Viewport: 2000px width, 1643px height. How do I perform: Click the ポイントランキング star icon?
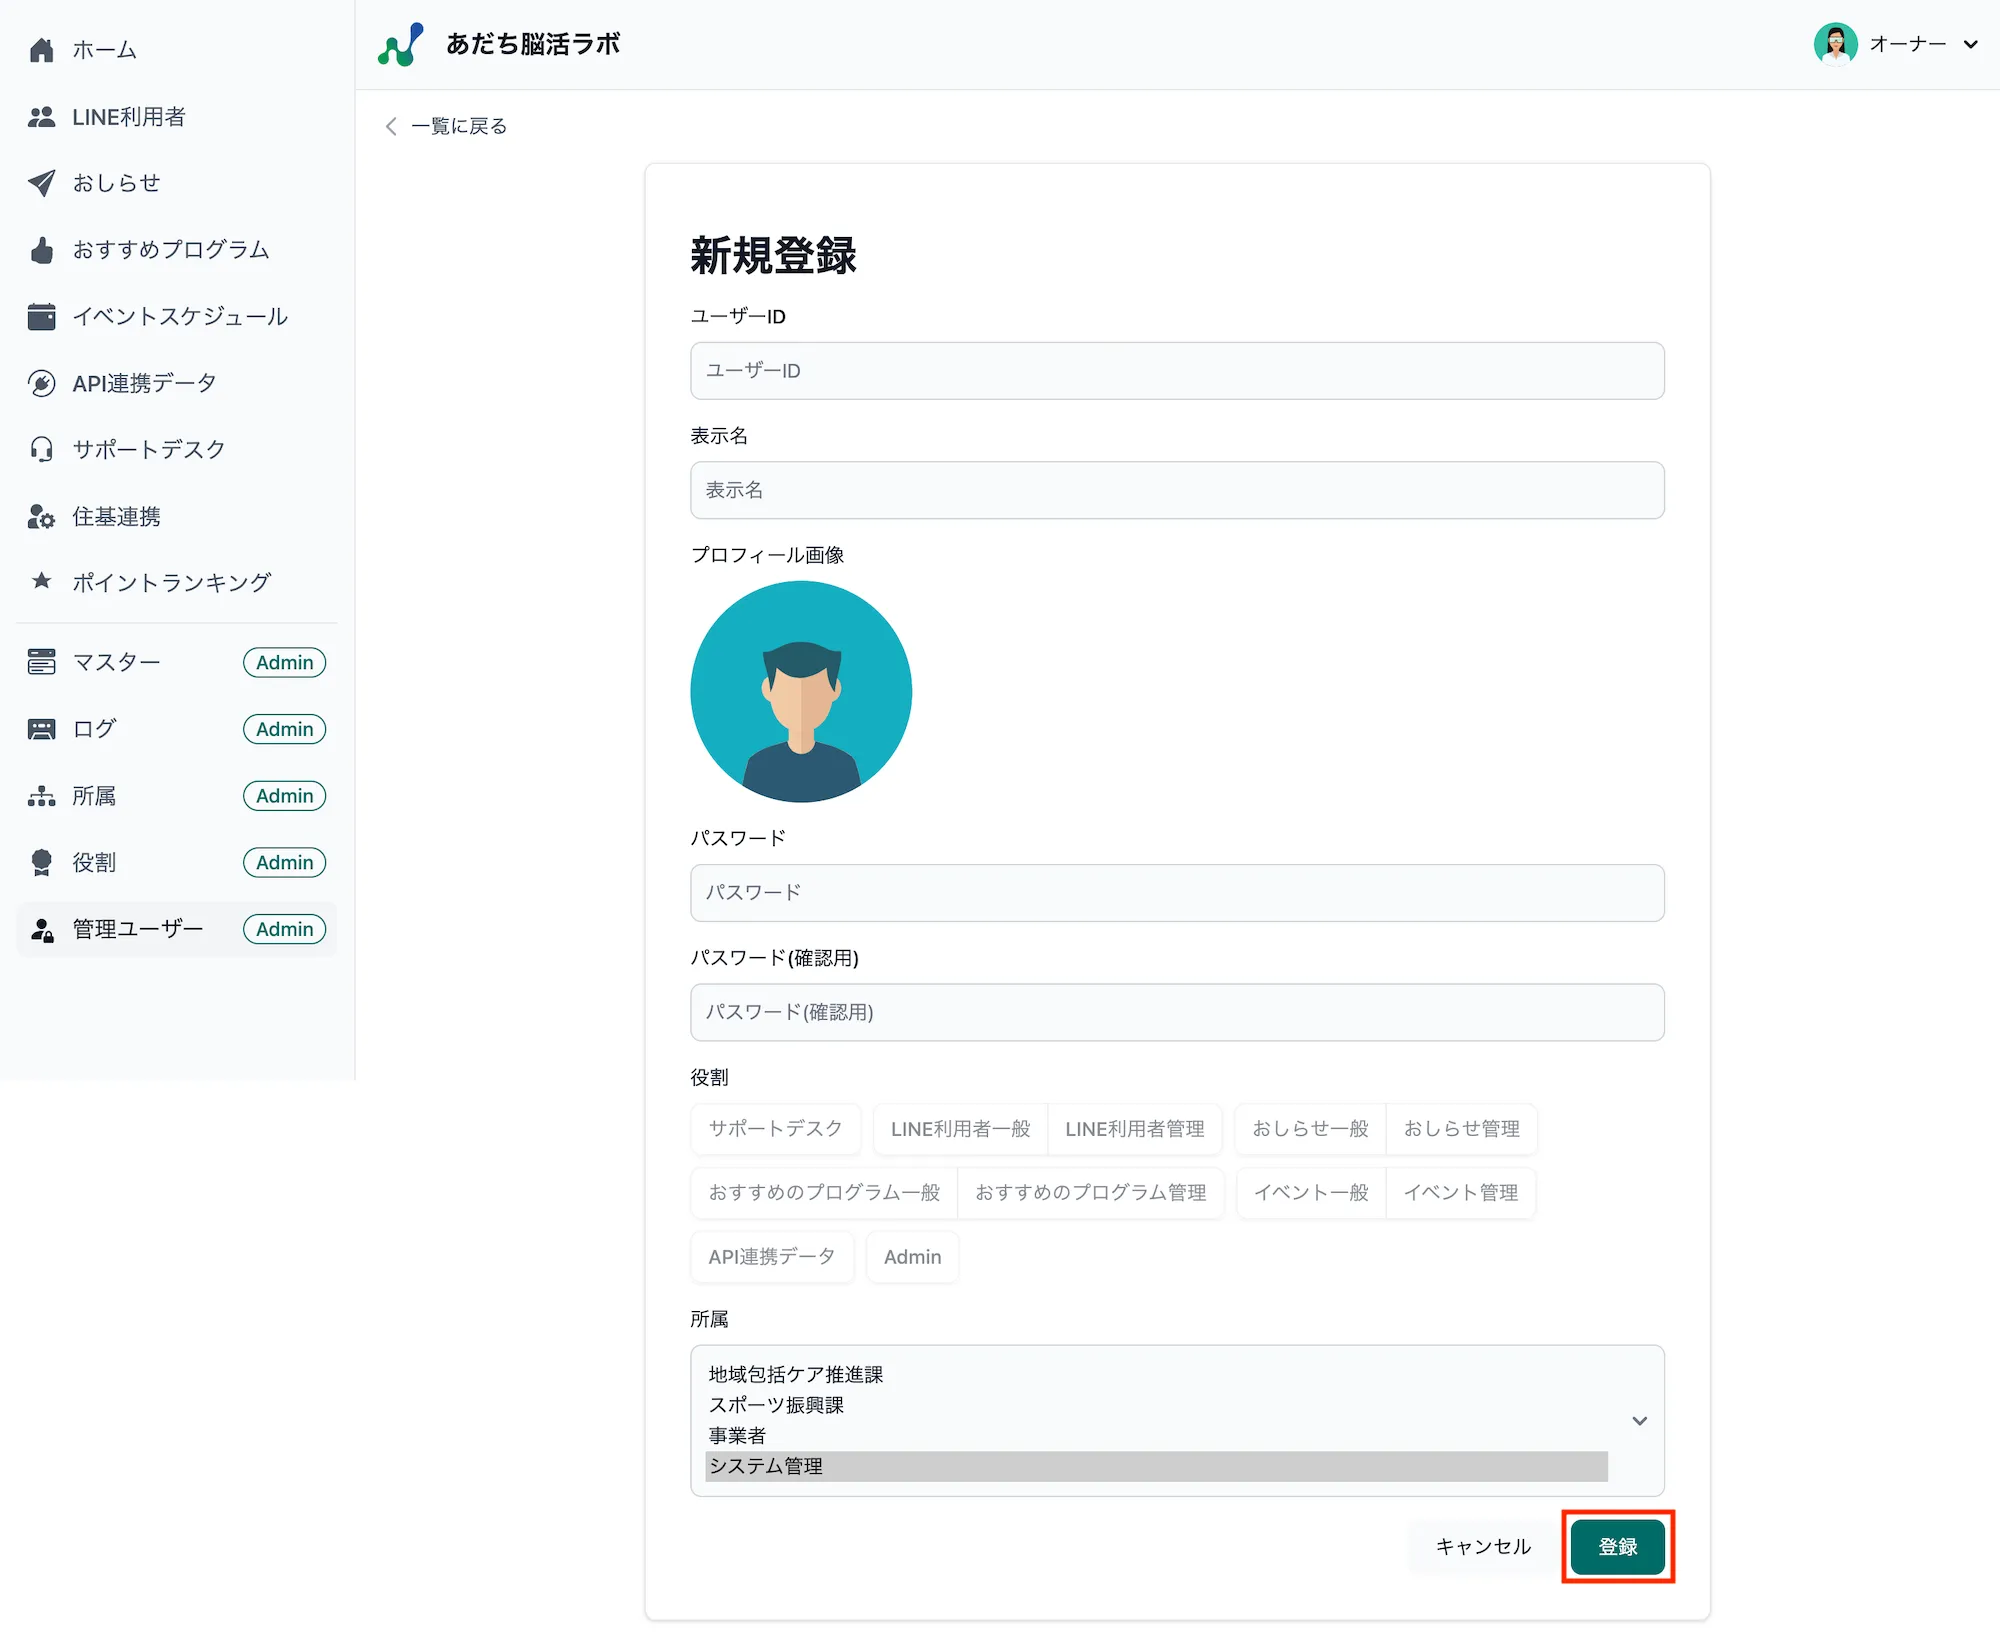[x=41, y=581]
